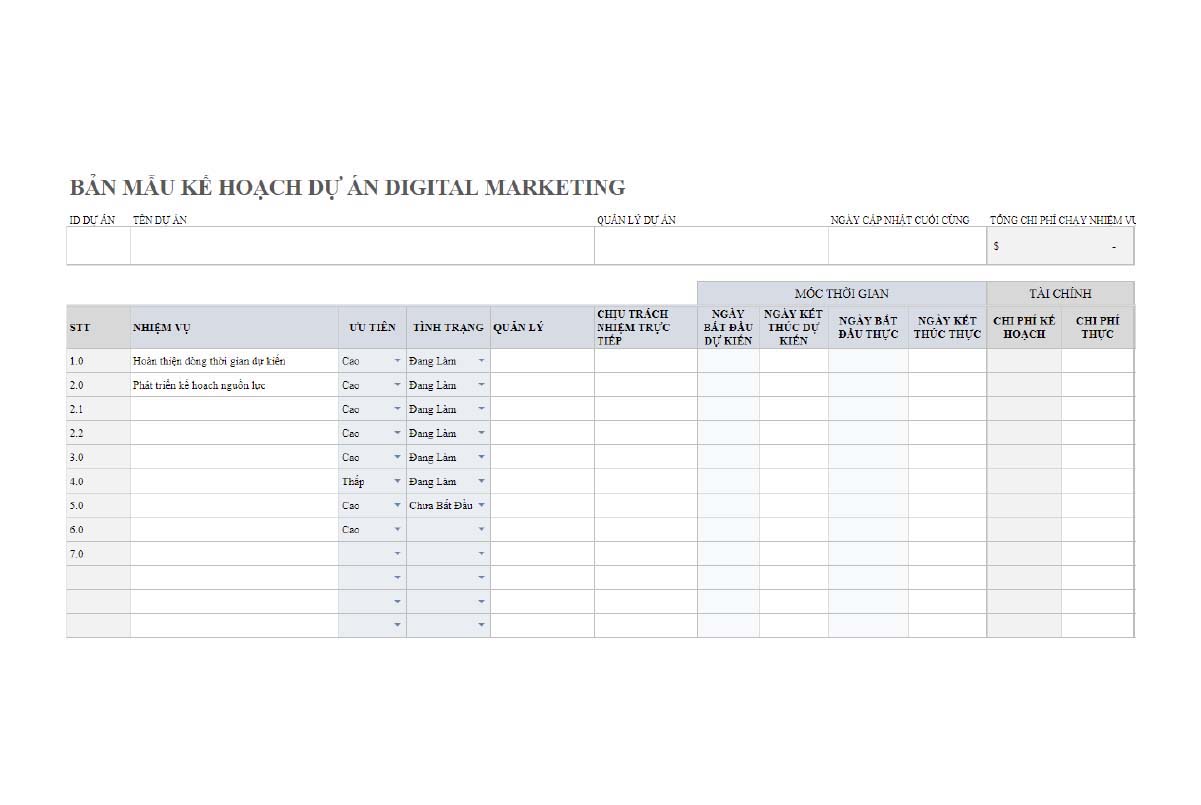
Task: Select the STT cell 4.0
Action: pos(98,481)
